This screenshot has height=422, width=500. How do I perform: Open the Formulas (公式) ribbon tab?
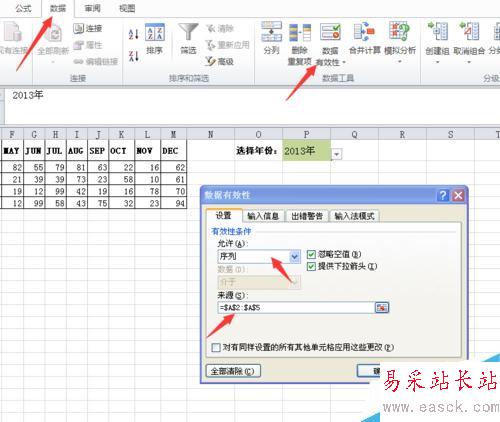23,8
